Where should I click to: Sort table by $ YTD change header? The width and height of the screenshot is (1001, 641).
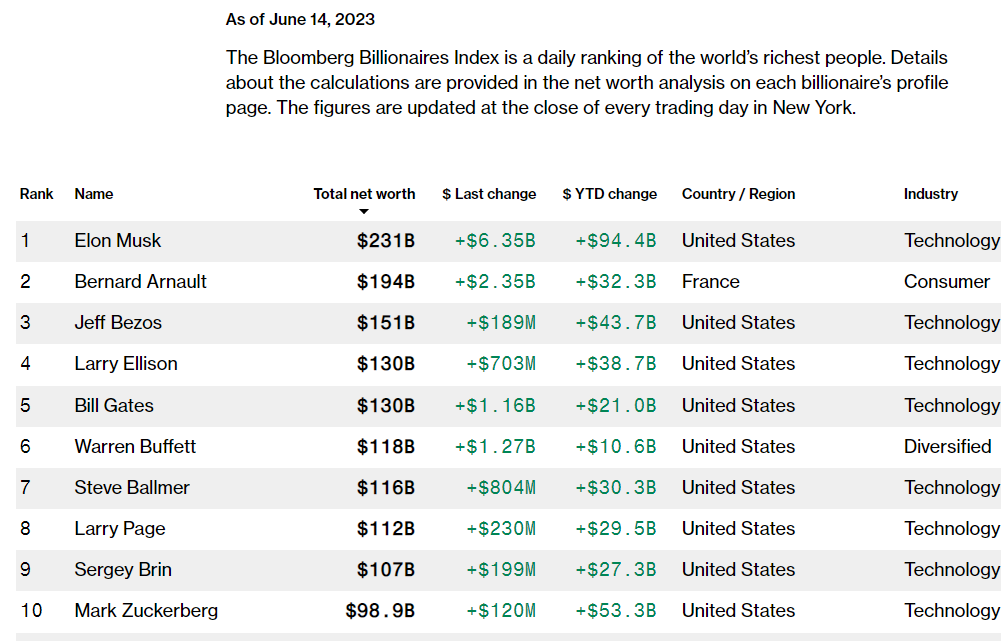(610, 194)
